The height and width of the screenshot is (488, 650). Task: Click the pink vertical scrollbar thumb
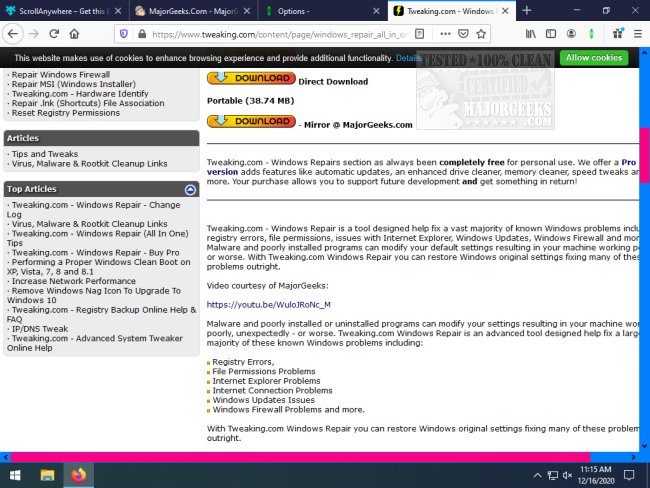point(645,155)
